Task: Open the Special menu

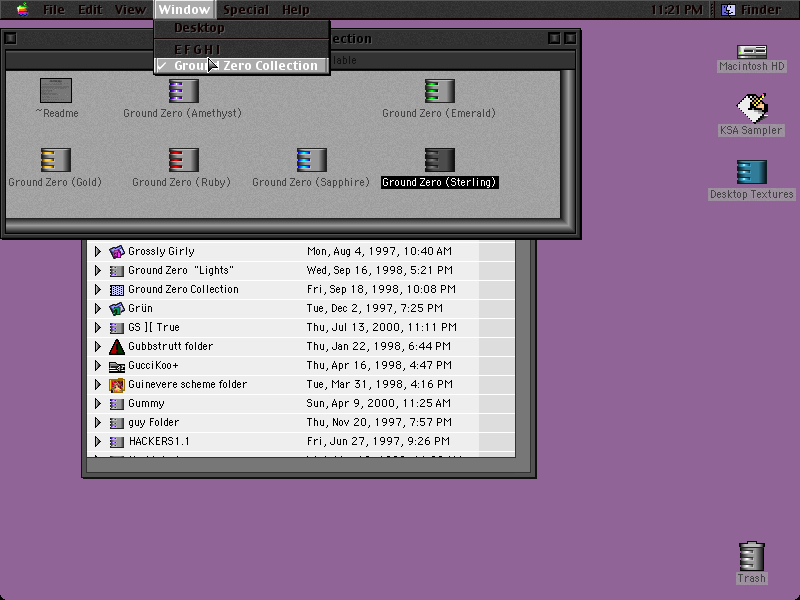Action: (246, 10)
